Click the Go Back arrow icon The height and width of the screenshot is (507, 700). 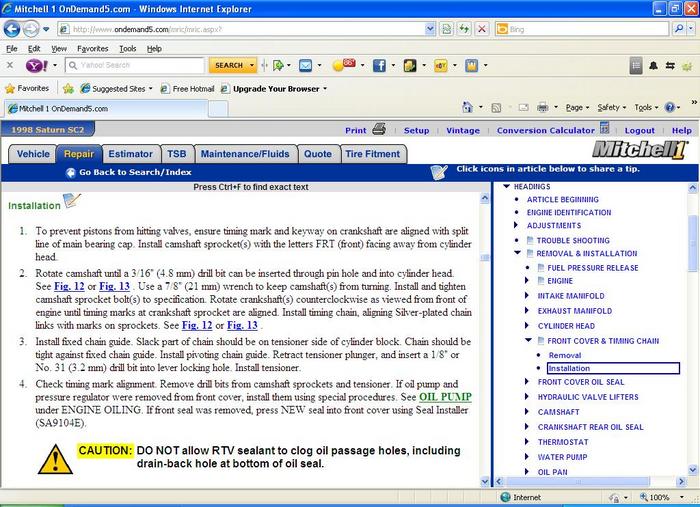(70, 173)
